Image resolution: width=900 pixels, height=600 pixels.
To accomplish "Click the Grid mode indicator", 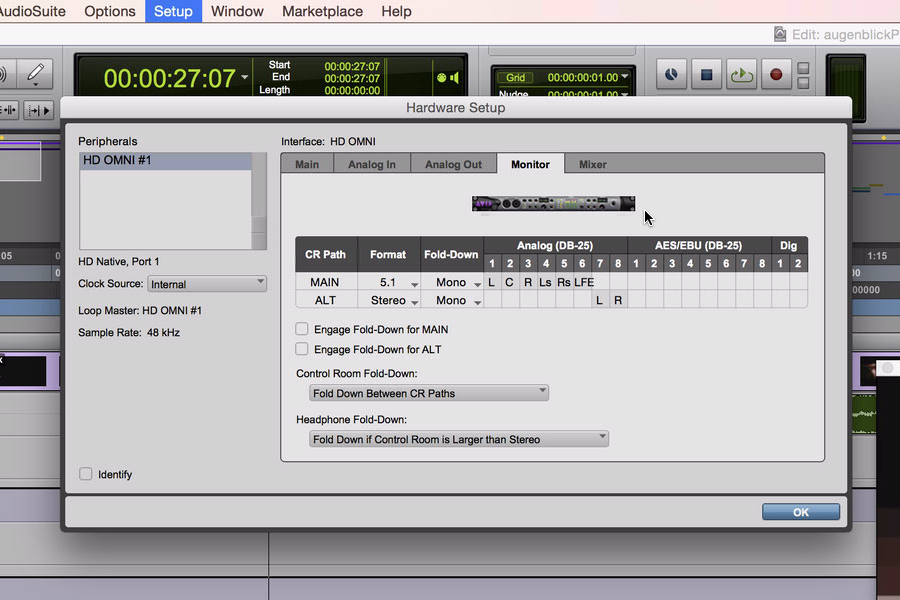I will 516,77.
